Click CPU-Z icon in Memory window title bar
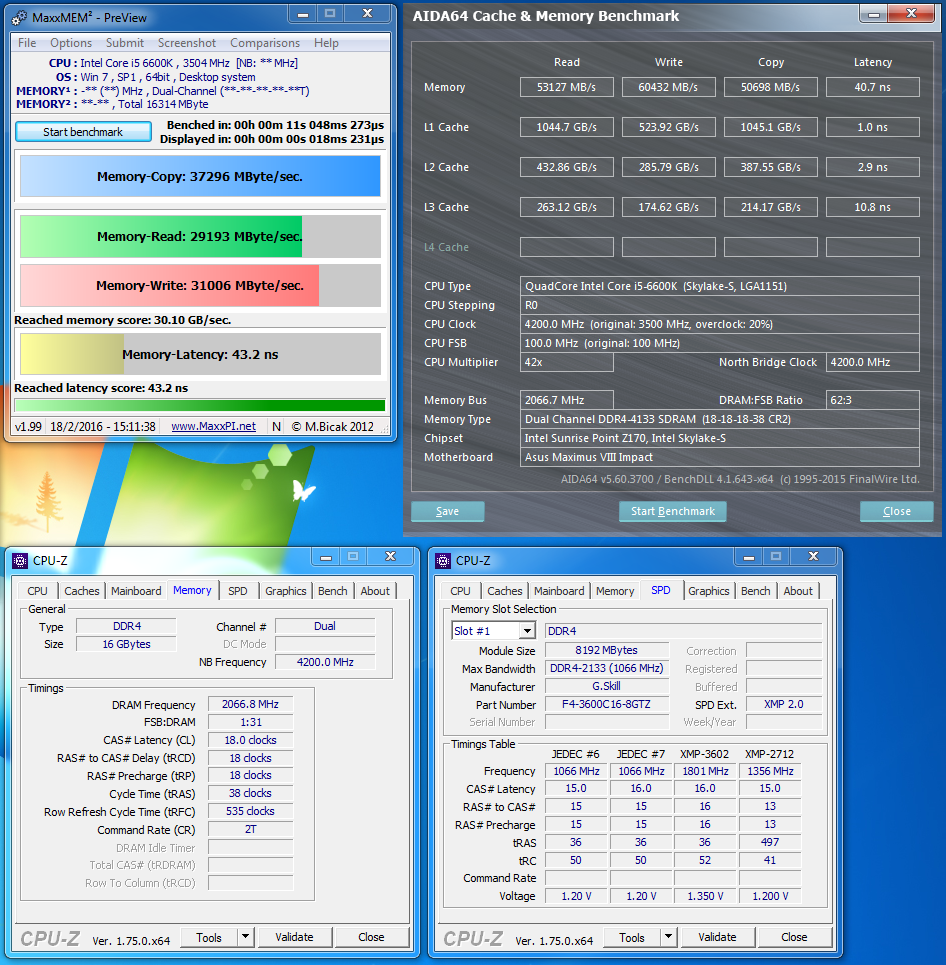This screenshot has height=965, width=946. point(21,561)
